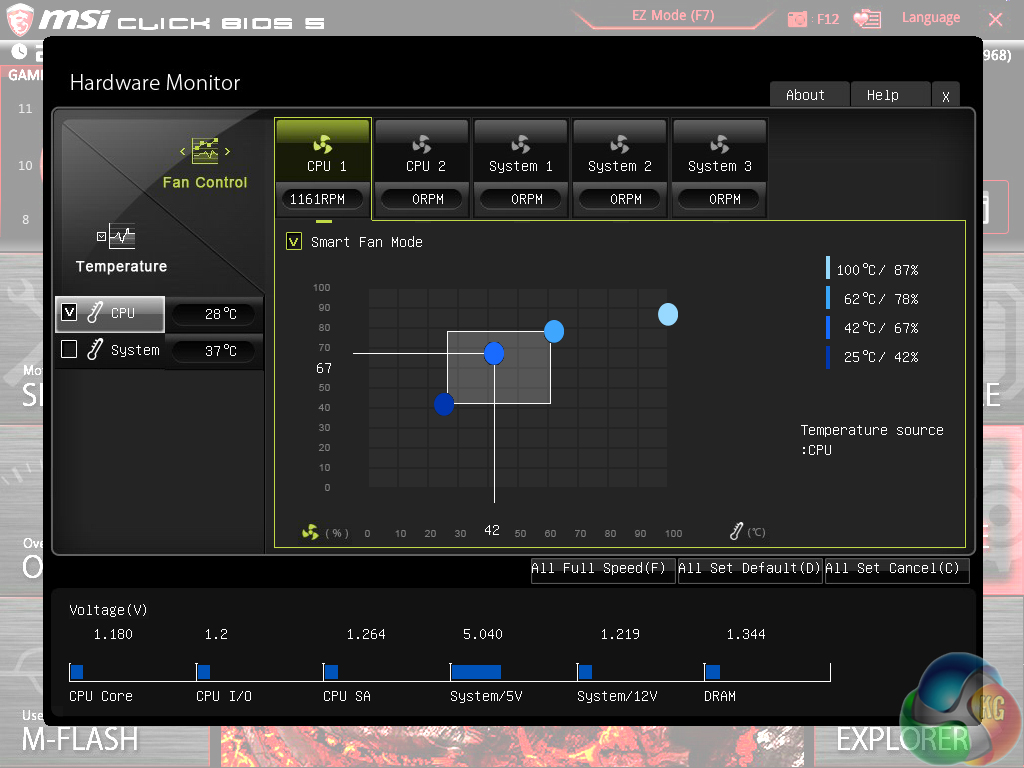Click the CPU 28°C temperature value
Screen dimensions: 1024x768
216,314
